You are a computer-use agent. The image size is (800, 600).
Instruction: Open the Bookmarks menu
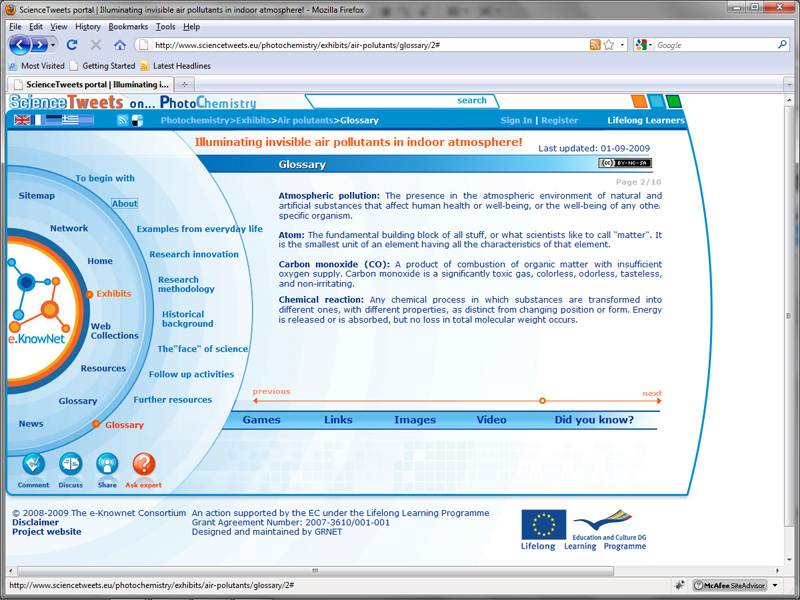click(128, 27)
